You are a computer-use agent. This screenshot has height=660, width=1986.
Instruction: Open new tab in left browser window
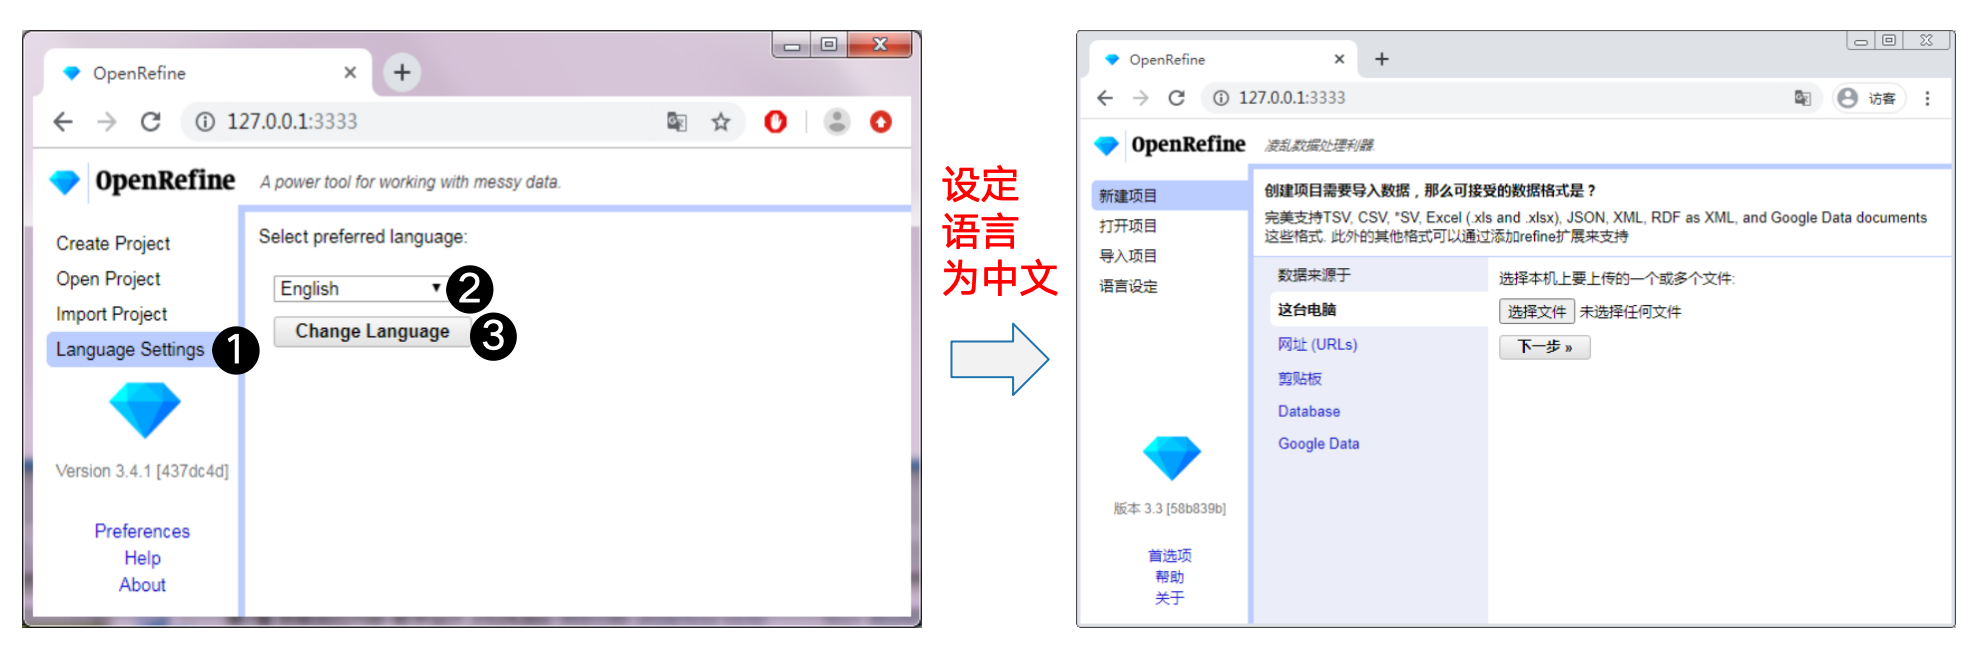pyautogui.click(x=402, y=72)
